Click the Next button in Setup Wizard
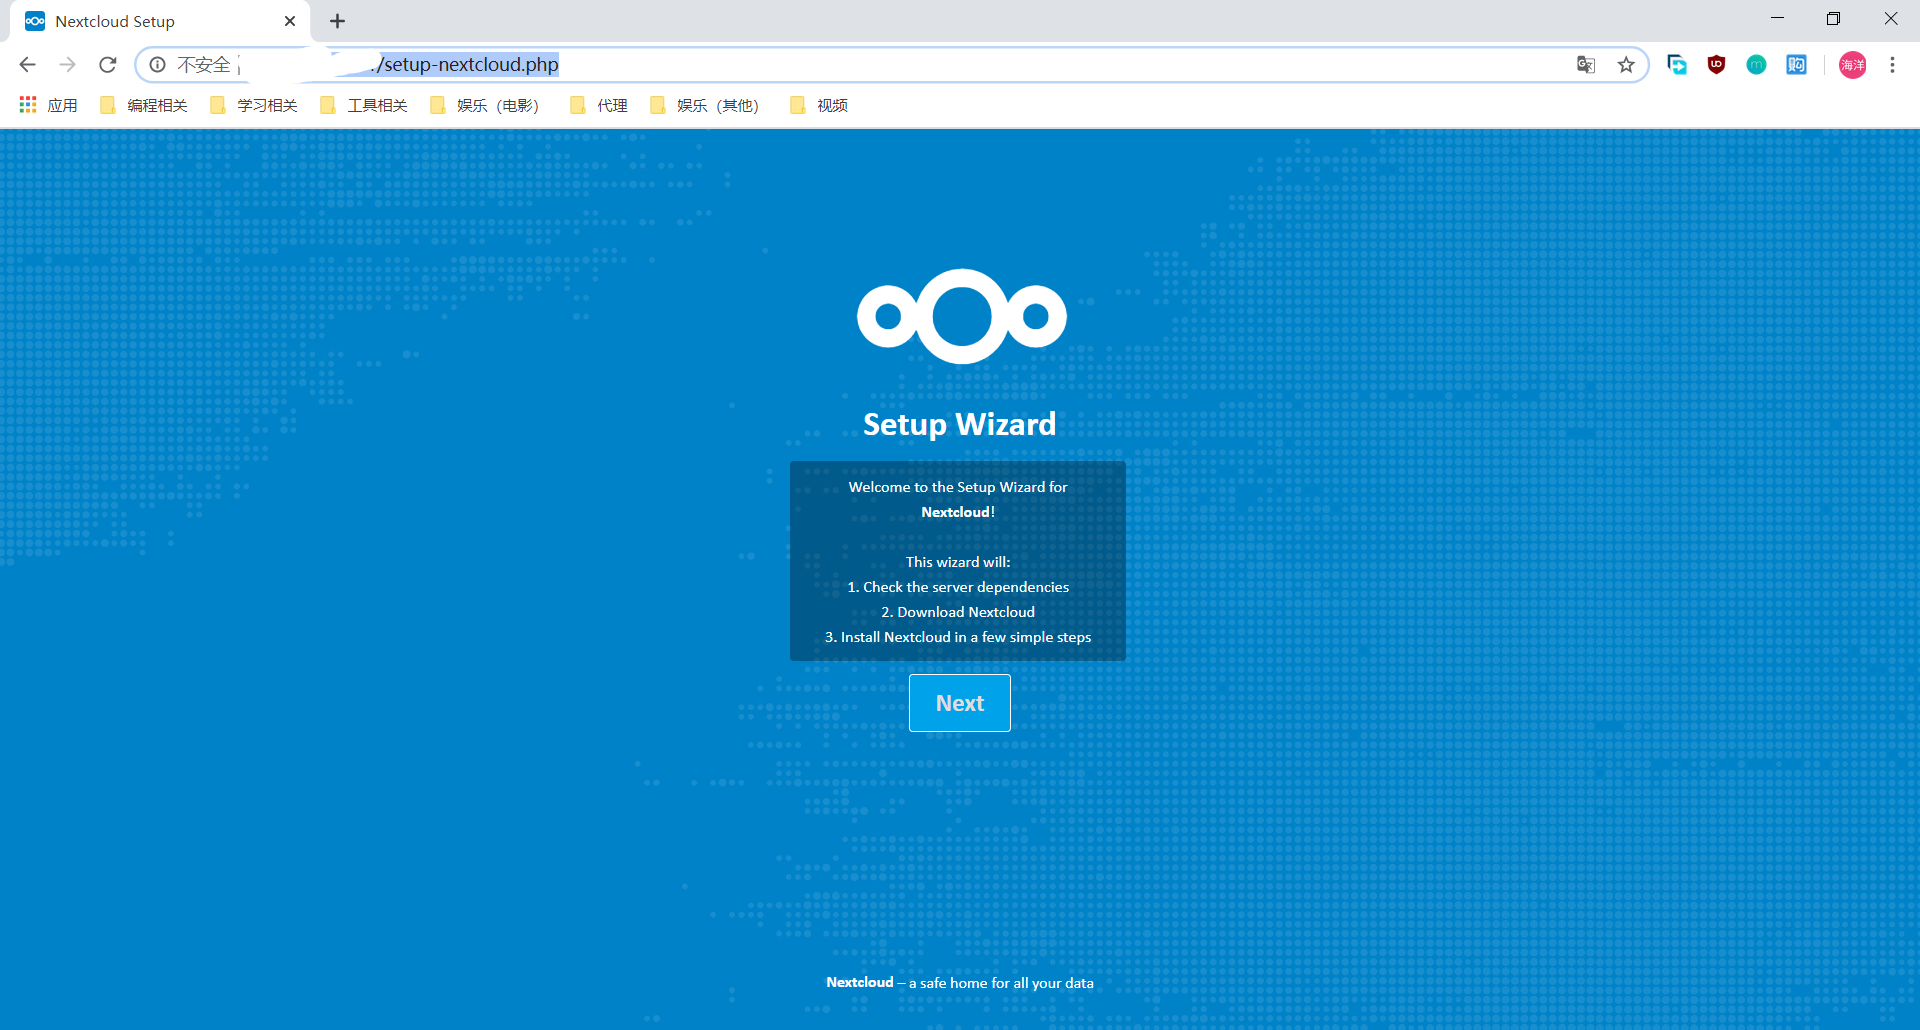 point(959,703)
